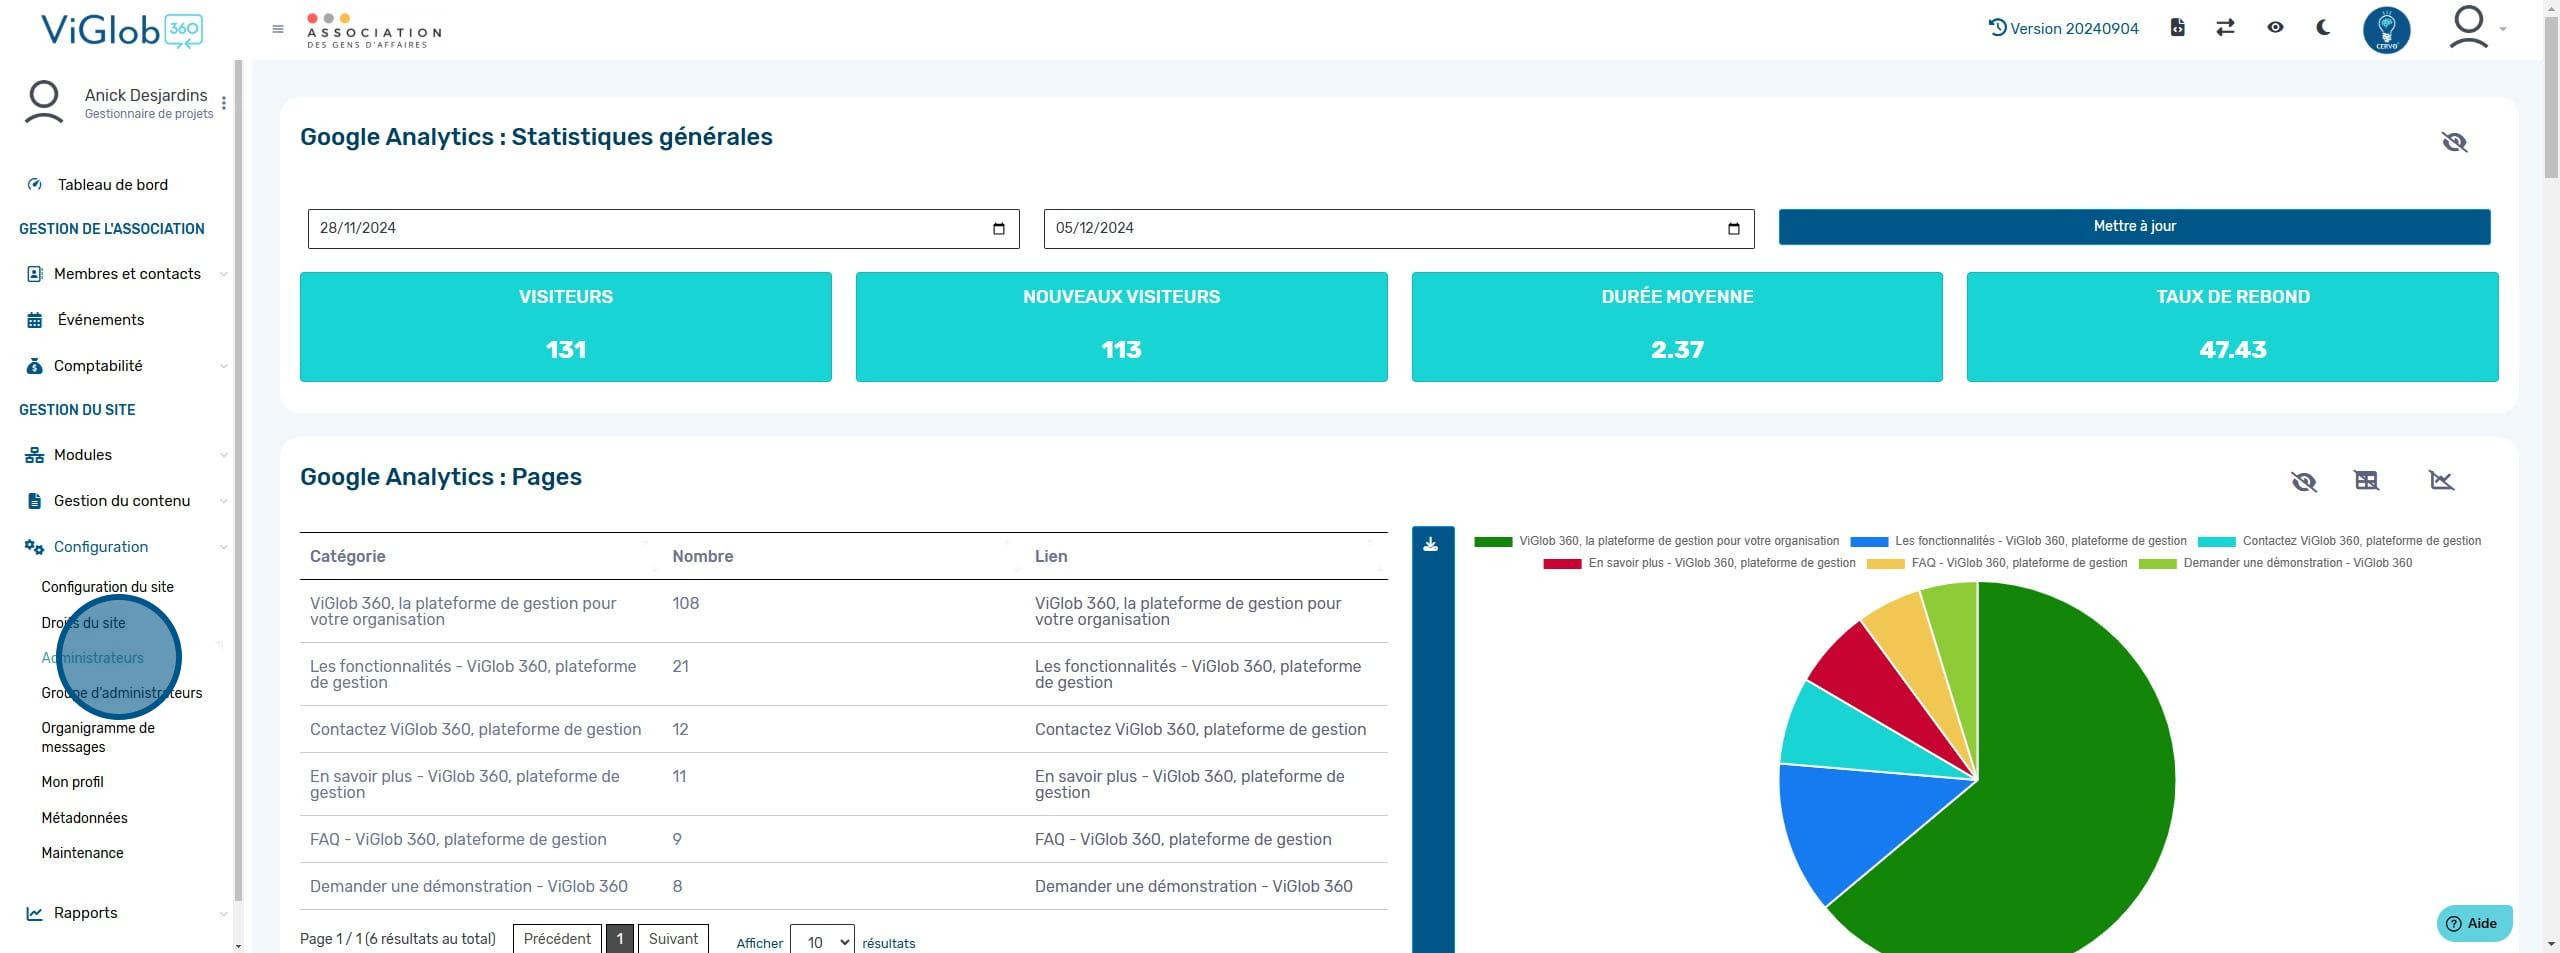Open the end date calendar picker
This screenshot has width=2560, height=953.
point(1734,229)
